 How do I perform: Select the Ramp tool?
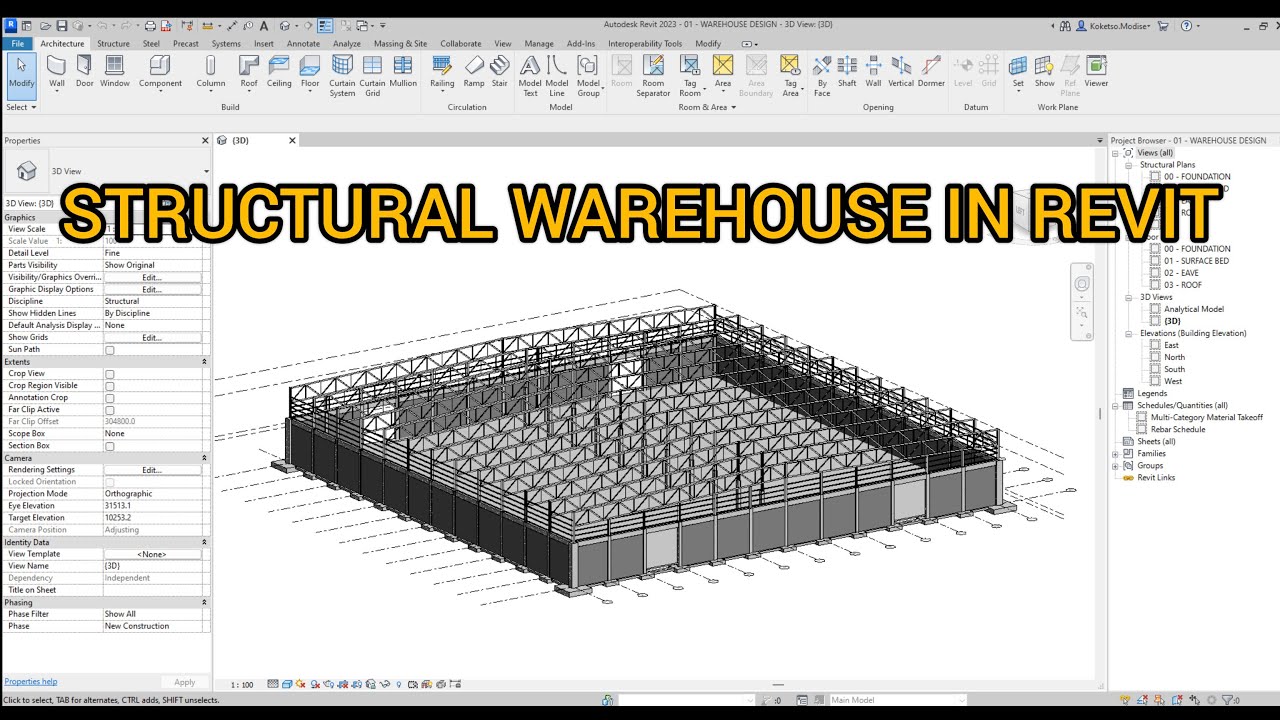point(474,72)
